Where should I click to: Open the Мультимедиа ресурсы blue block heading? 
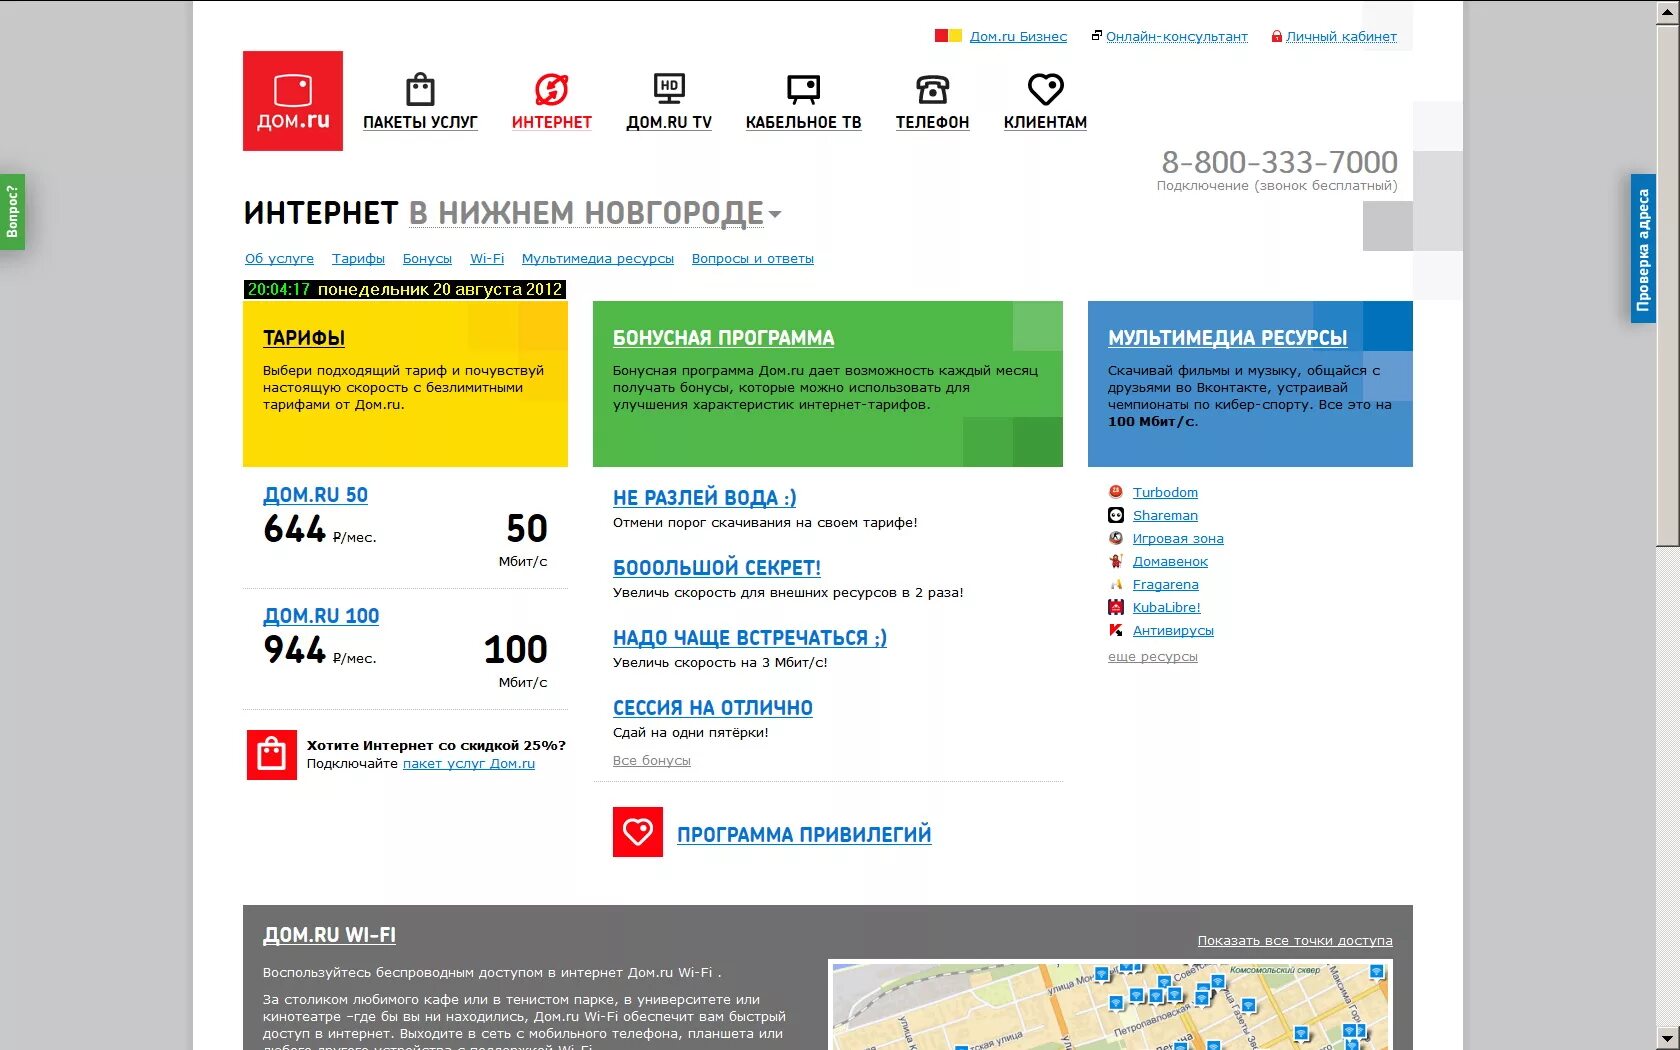point(1227,338)
